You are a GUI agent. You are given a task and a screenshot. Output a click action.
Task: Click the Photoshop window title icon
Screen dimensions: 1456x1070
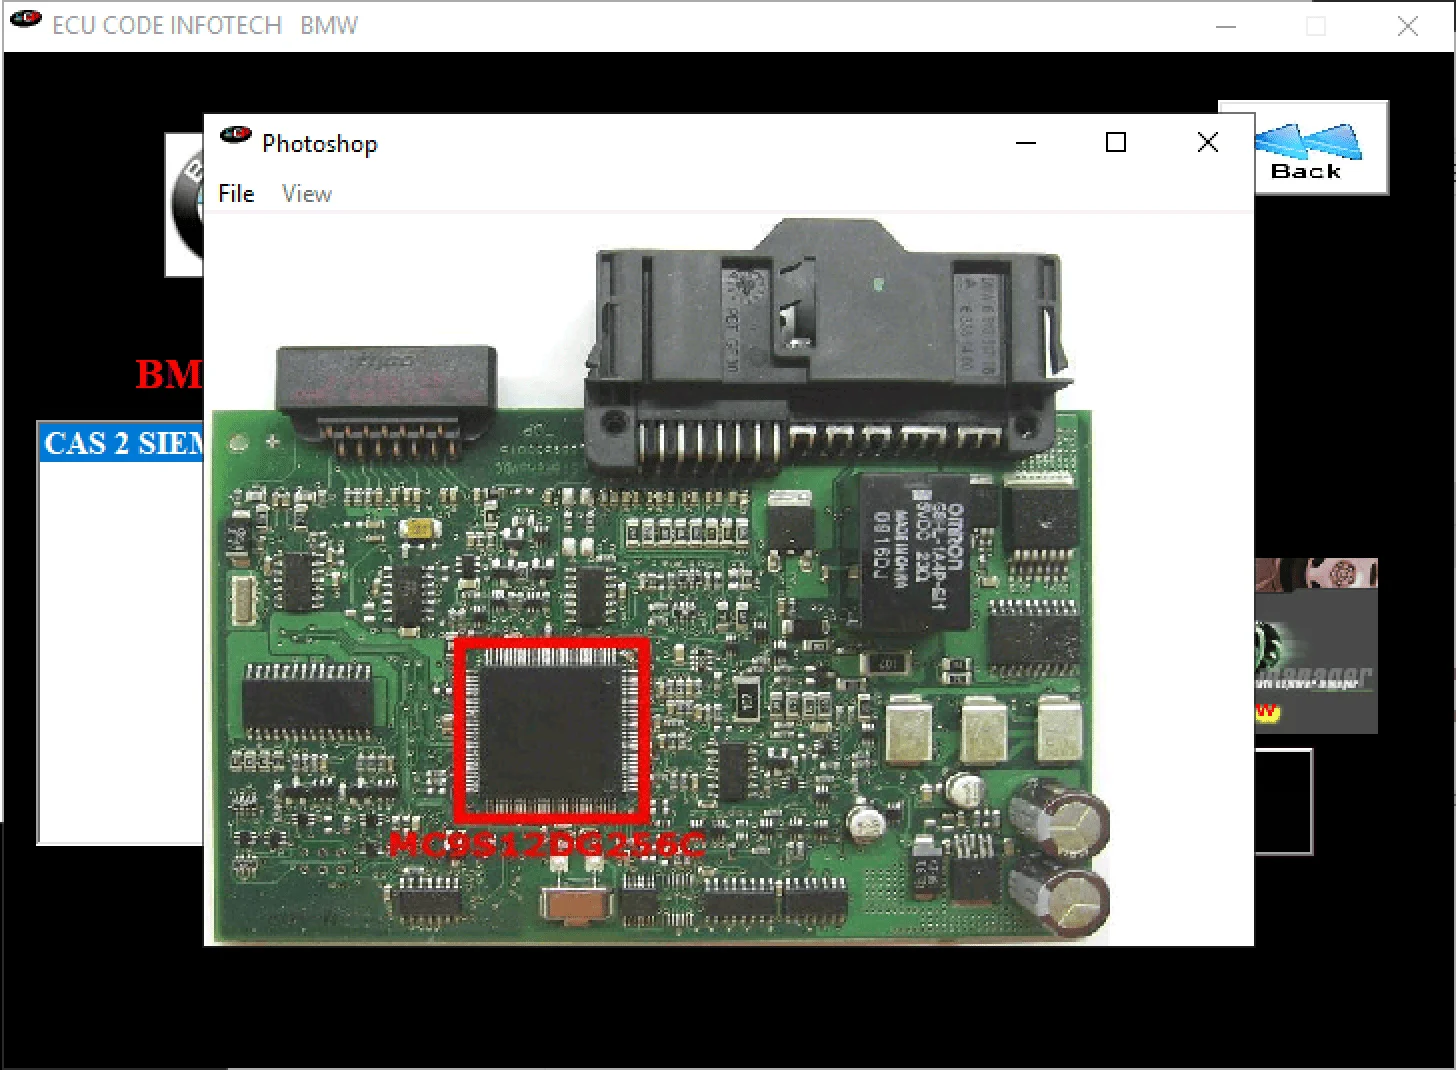coord(236,135)
